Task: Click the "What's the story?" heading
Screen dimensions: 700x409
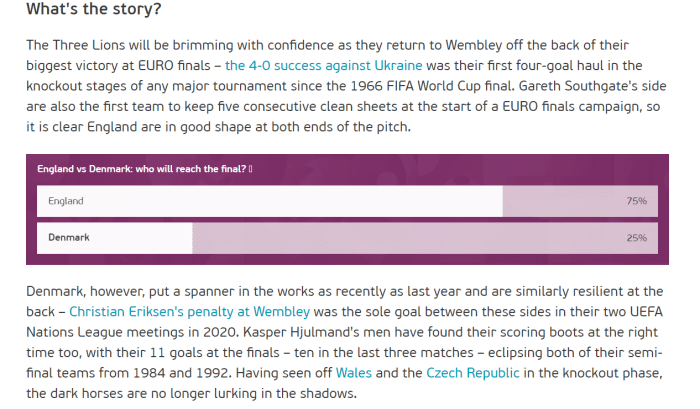Action: click(93, 10)
